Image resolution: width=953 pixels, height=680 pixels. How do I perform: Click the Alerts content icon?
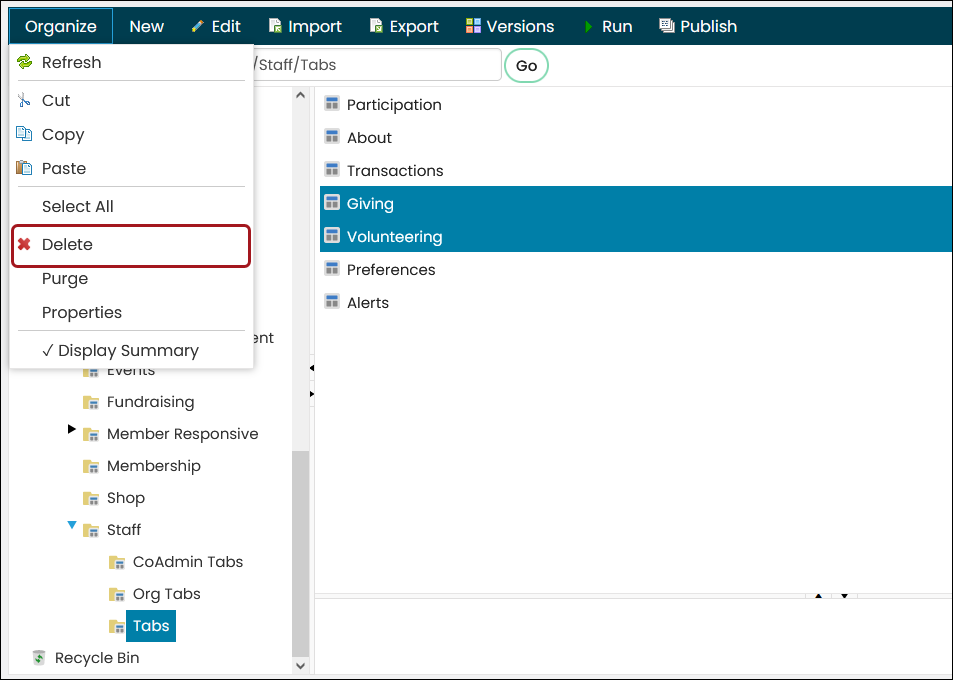332,301
